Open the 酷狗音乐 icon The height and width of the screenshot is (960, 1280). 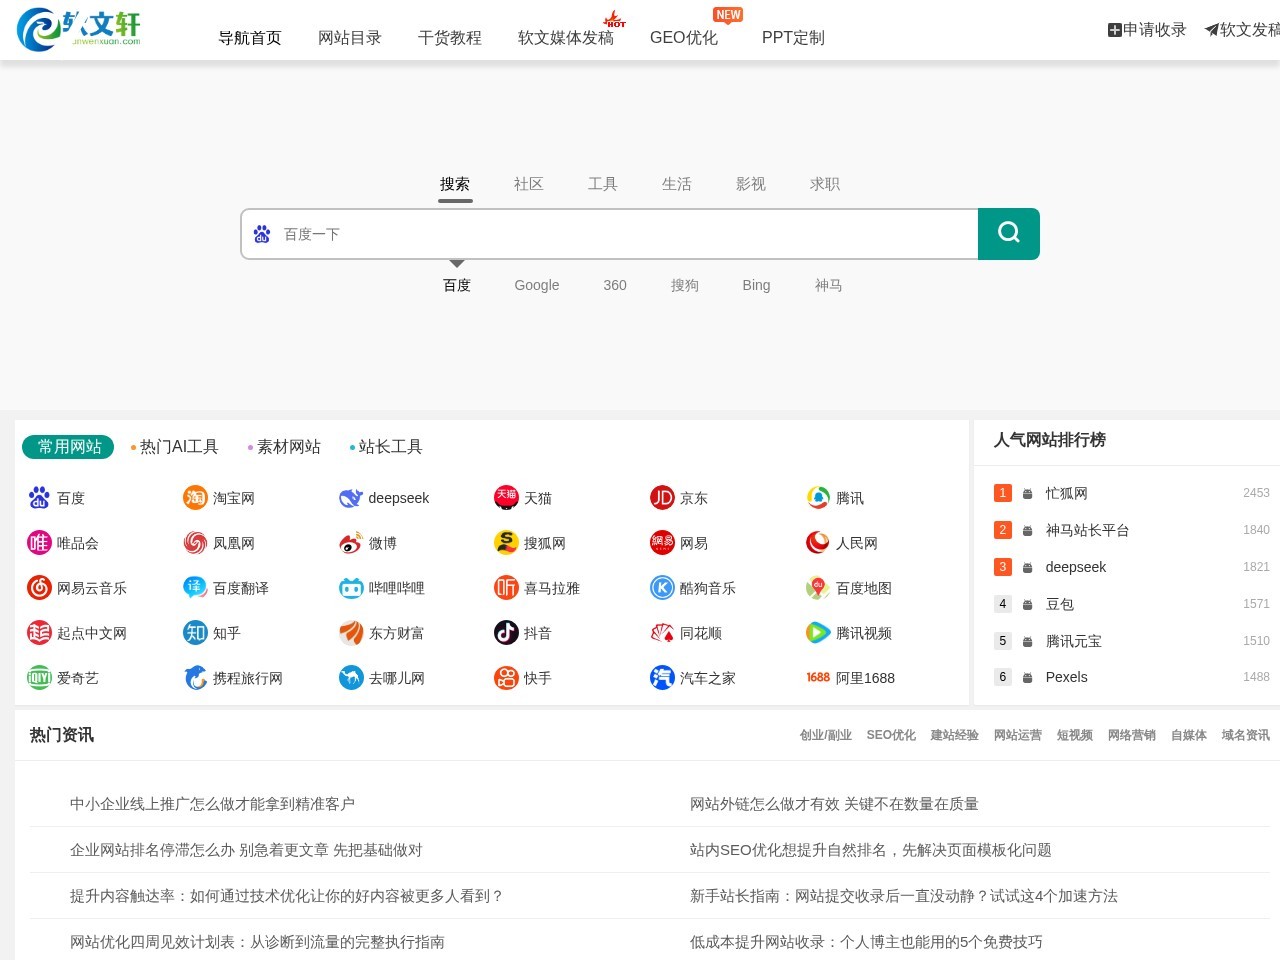[662, 588]
